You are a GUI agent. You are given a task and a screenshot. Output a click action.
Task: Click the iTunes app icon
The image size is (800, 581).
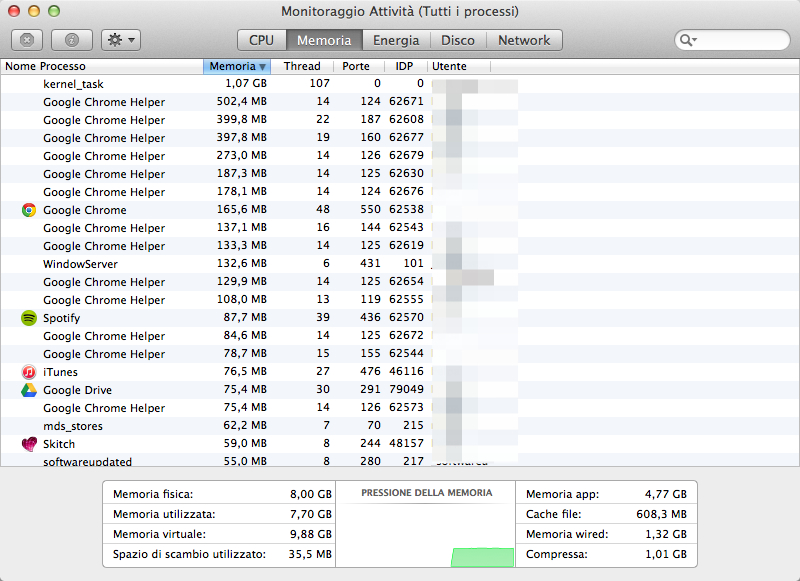(29, 372)
